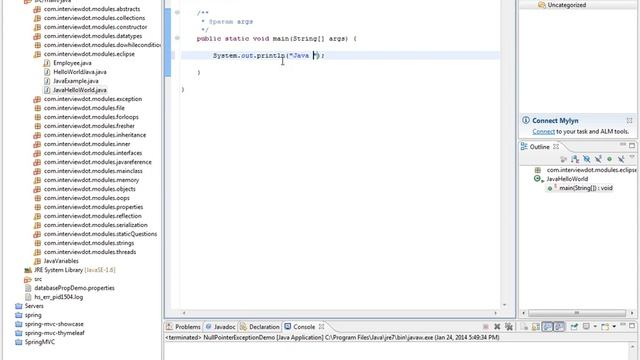Open the Outline View Menu dropdown
640x360 pixels.
coord(632,157)
